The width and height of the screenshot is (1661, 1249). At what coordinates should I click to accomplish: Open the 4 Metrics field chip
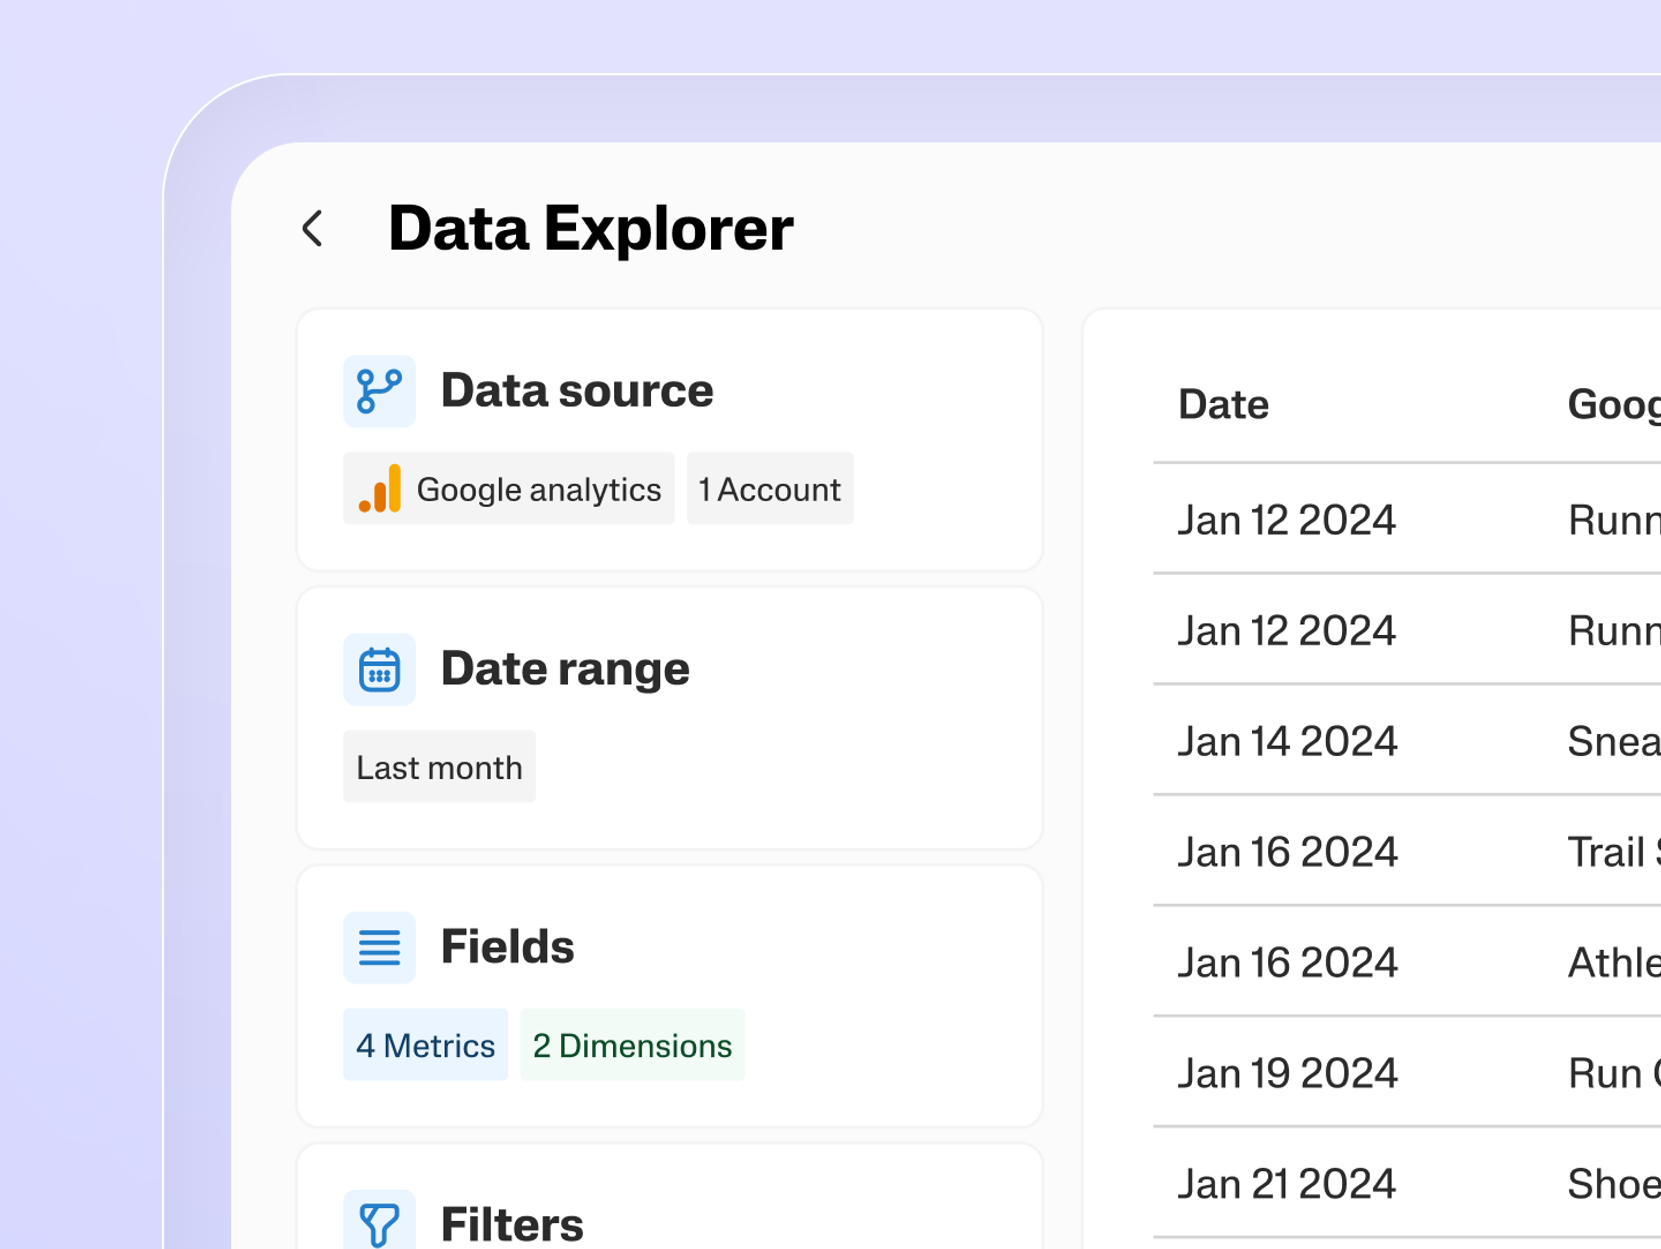425,1045
